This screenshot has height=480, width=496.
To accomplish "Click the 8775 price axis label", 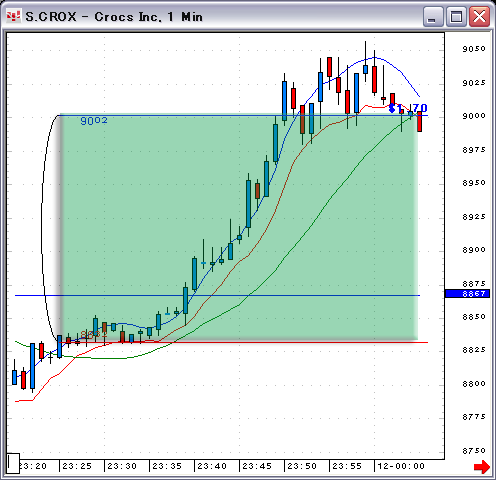I will click(x=474, y=417).
